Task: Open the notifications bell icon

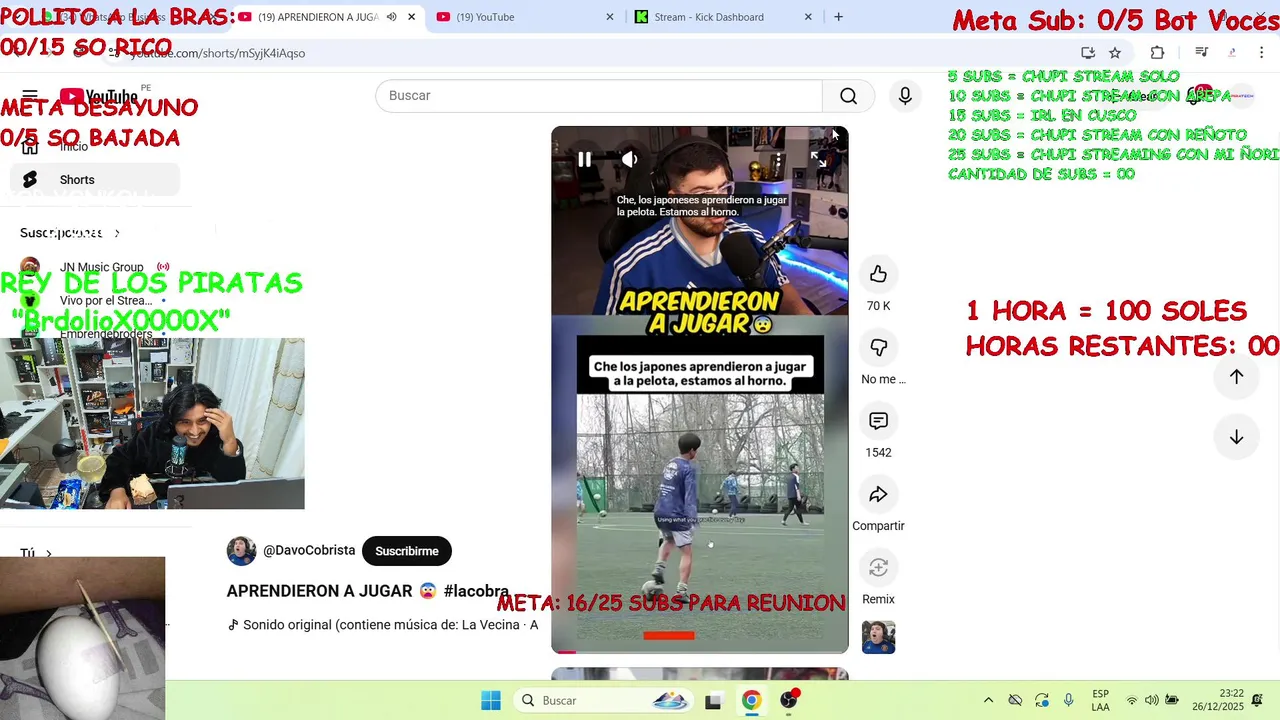Action: [x=1257, y=700]
